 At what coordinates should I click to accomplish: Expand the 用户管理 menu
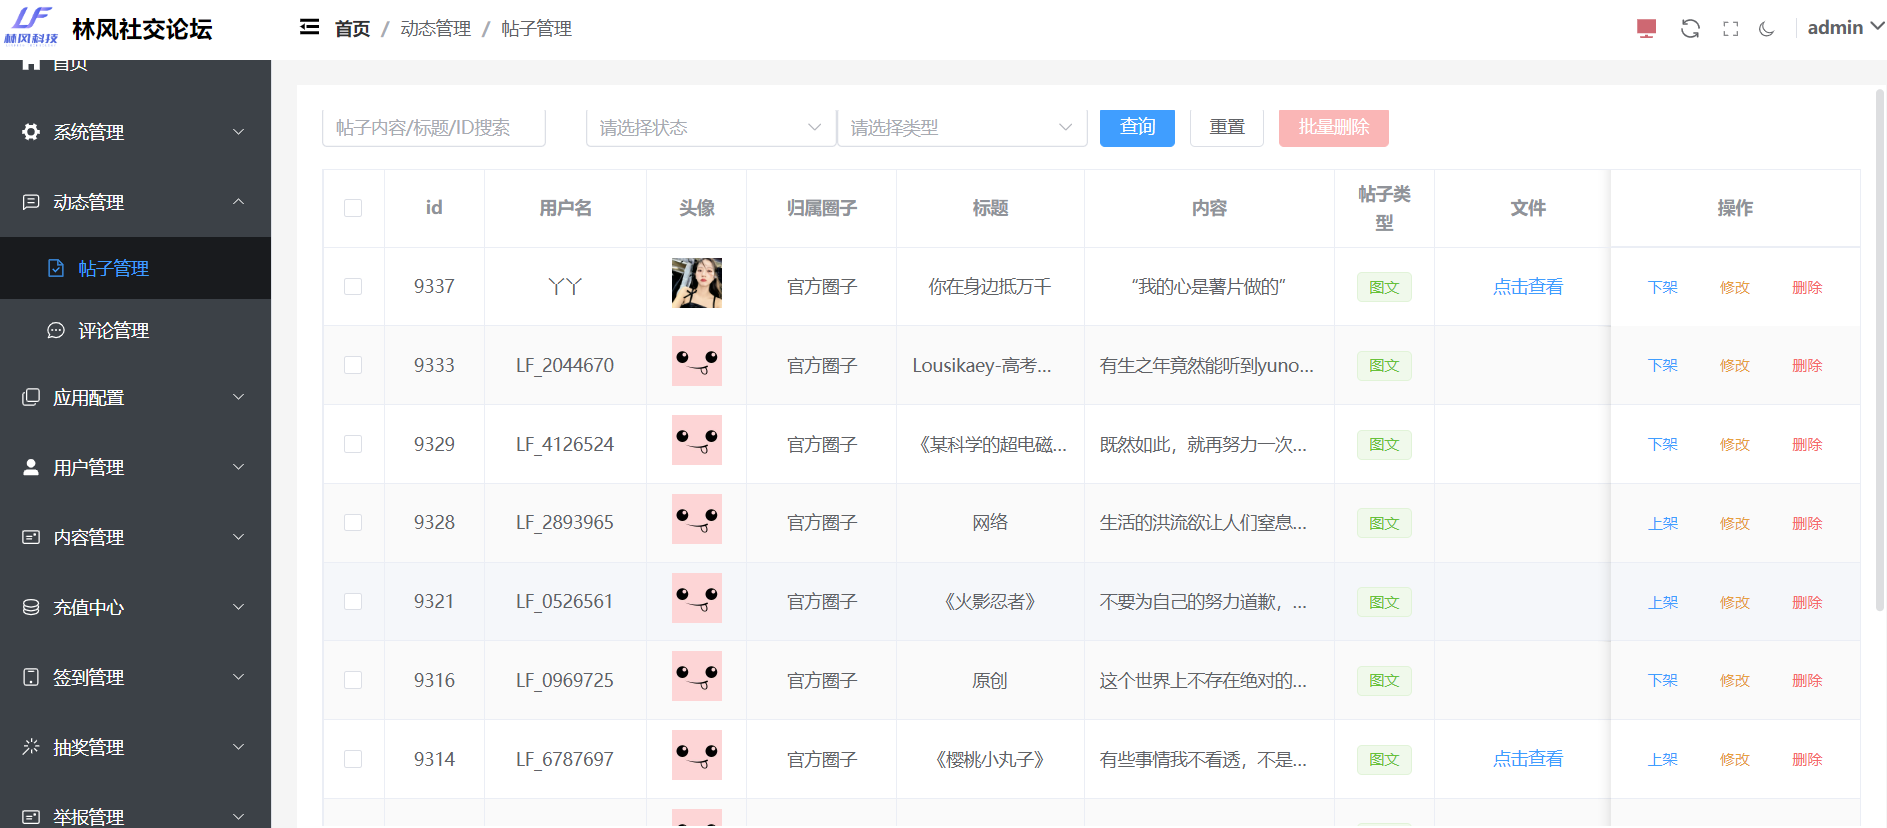[x=135, y=467]
